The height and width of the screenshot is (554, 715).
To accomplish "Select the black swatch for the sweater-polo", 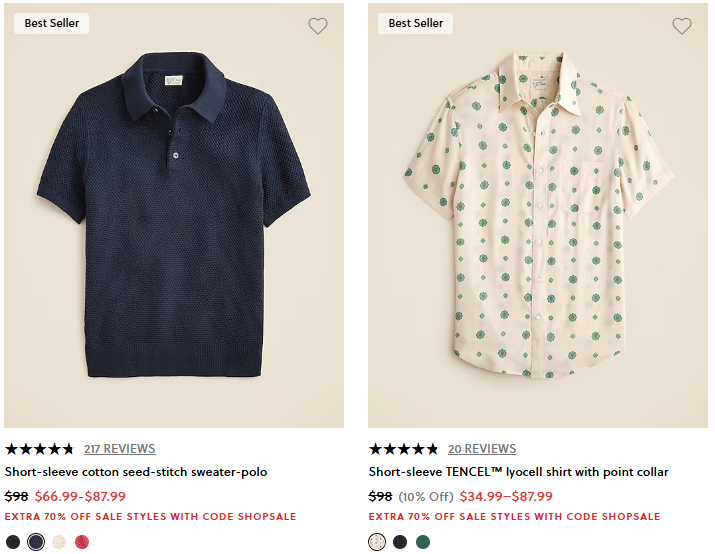I will pyautogui.click(x=12, y=542).
